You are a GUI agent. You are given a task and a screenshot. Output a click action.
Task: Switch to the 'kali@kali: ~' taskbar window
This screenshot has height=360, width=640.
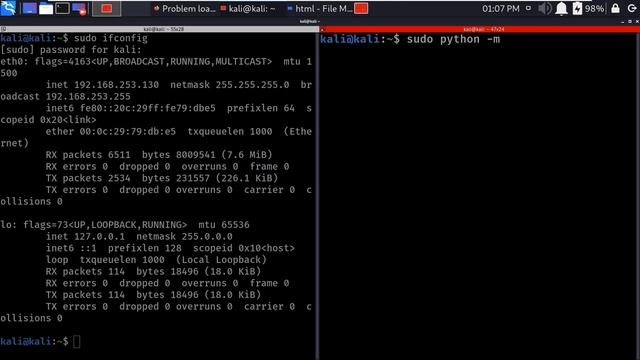click(x=248, y=9)
